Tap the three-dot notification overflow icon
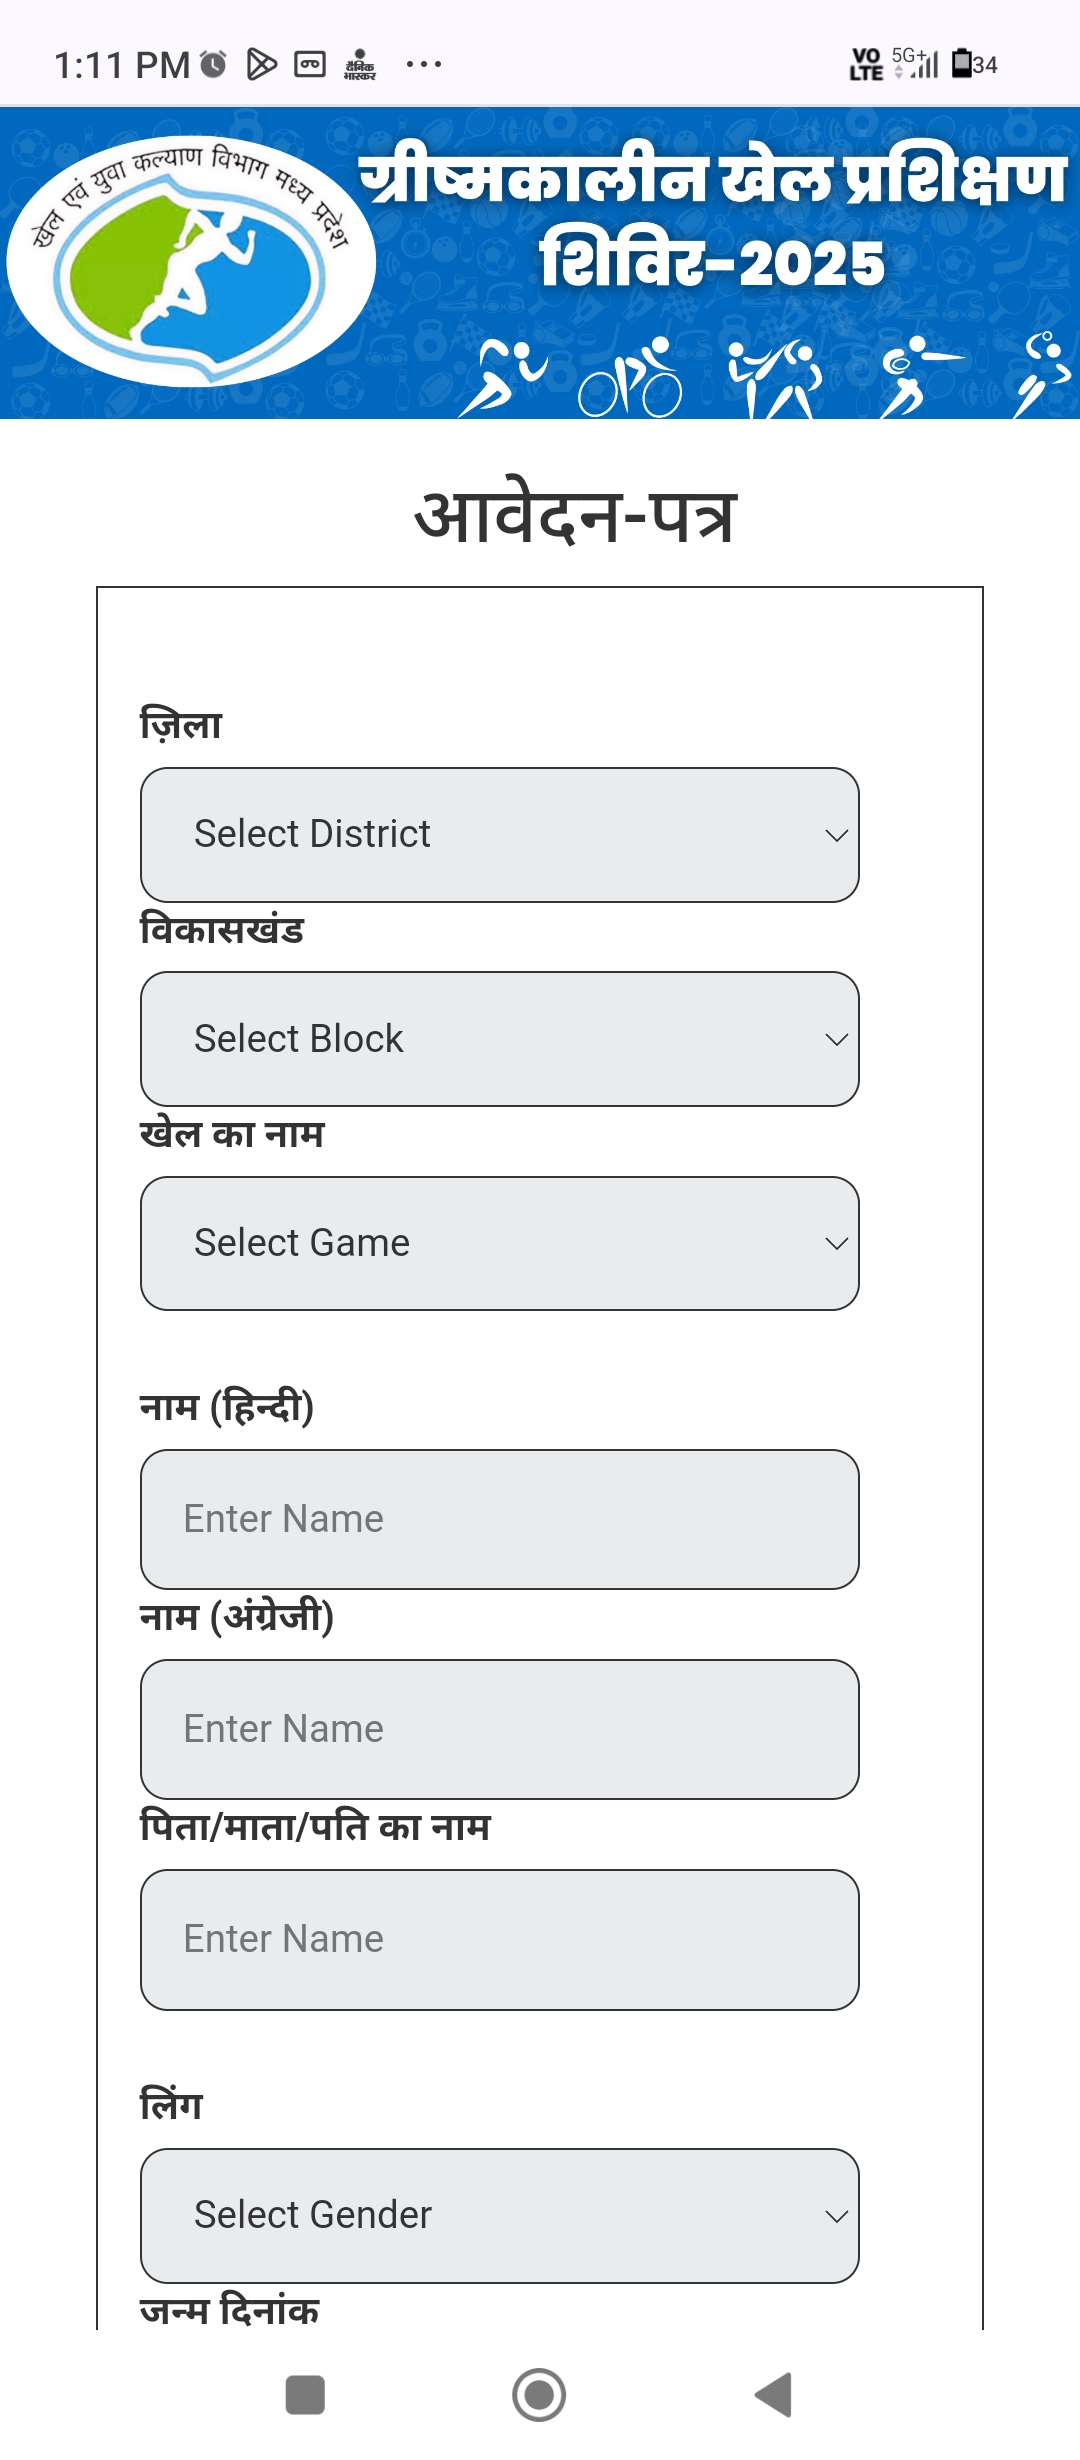The width and height of the screenshot is (1080, 2460). 424,64
